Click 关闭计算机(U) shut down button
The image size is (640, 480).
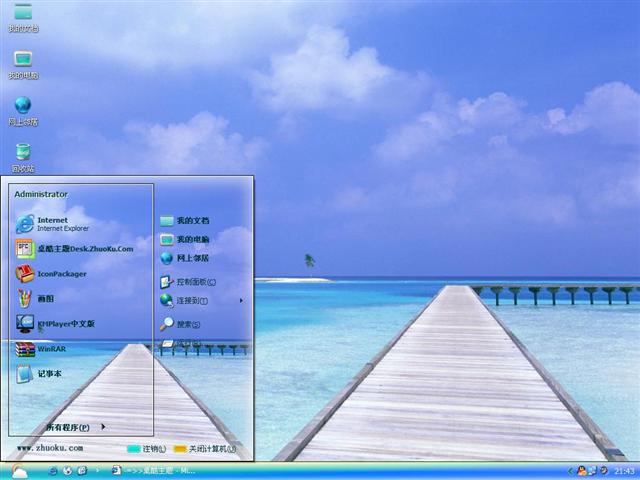(205, 449)
